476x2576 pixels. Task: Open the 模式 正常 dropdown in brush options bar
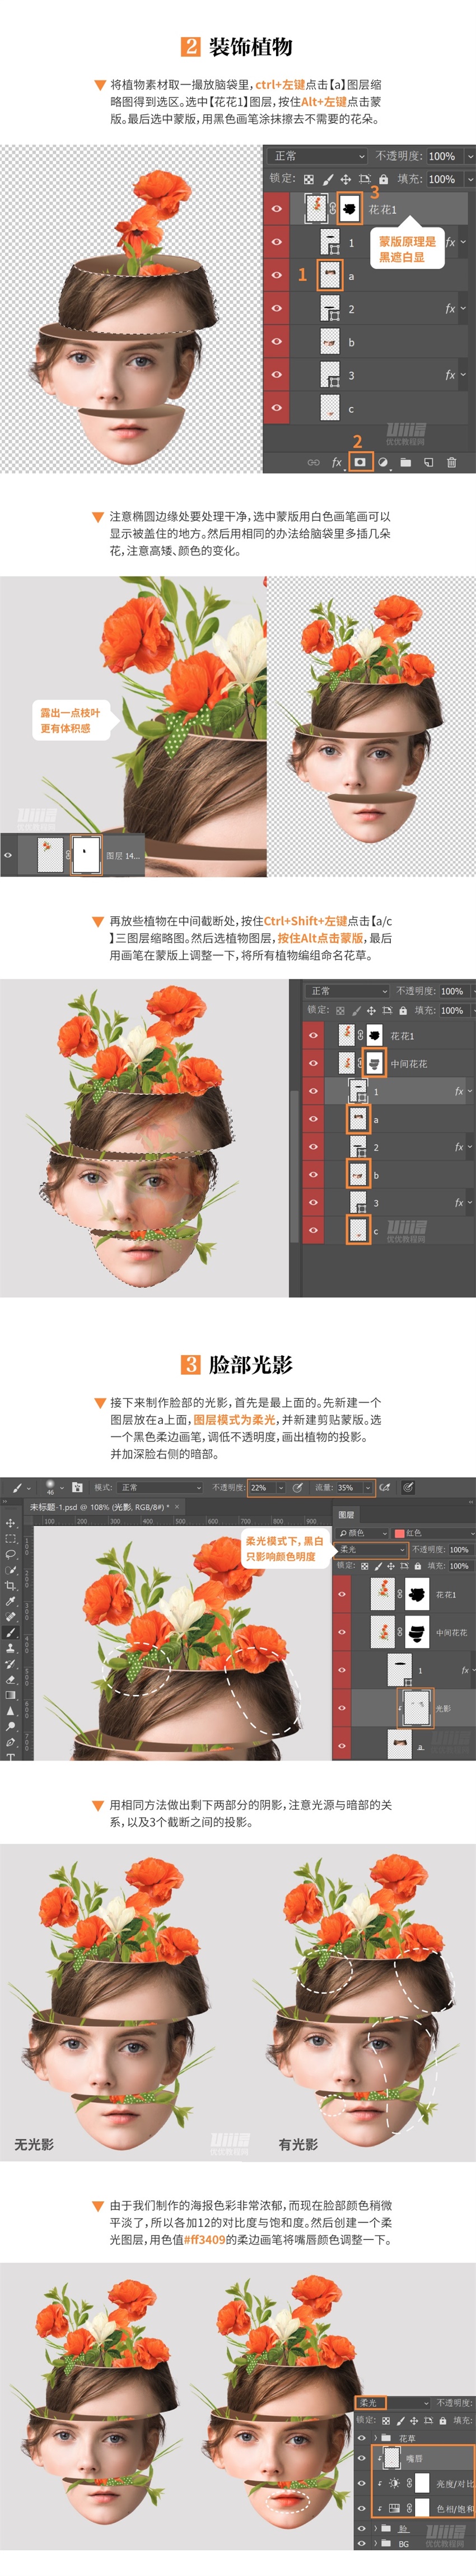click(x=160, y=1487)
